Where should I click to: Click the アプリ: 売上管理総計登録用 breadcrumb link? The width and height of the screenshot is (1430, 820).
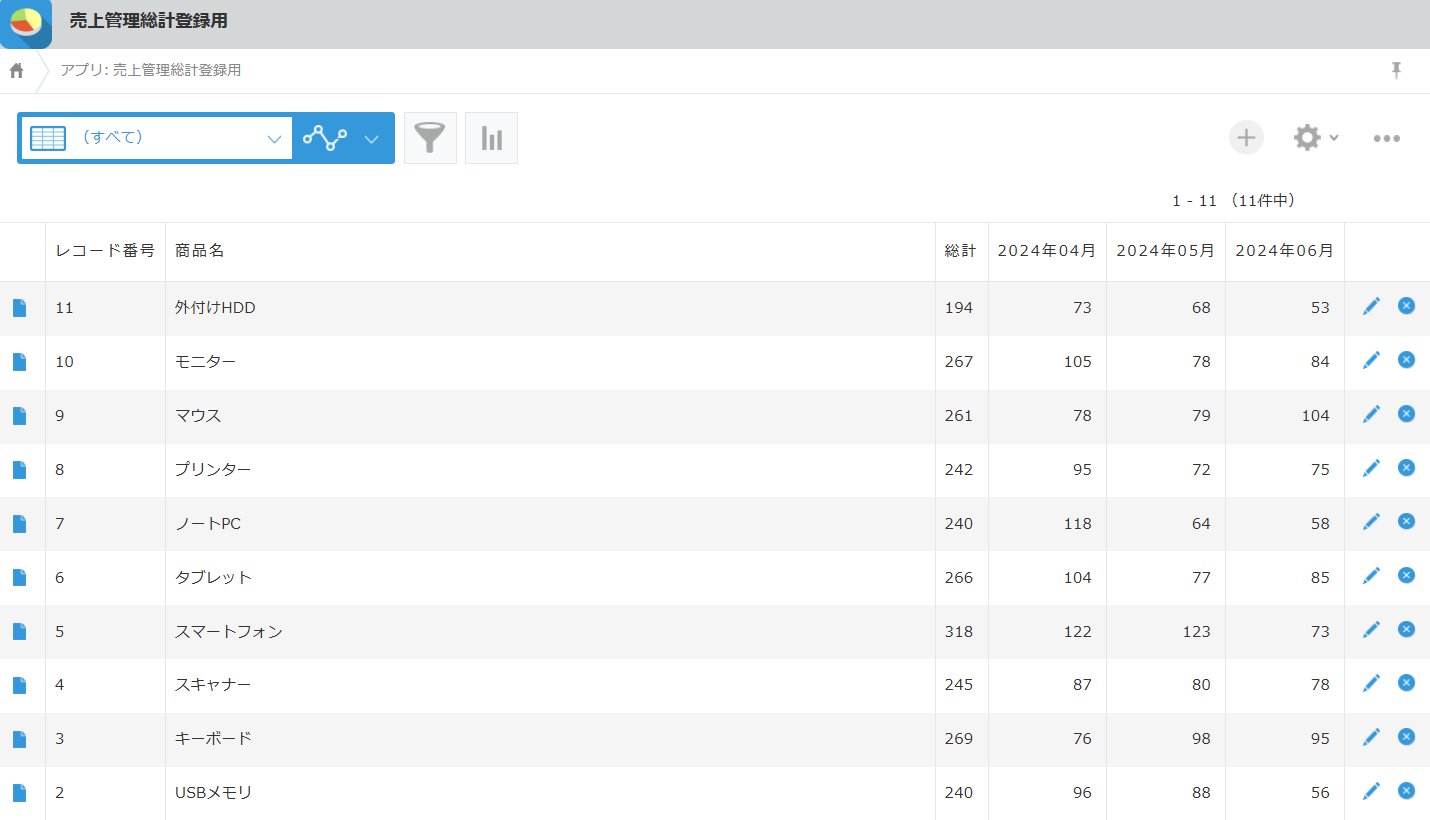coord(150,70)
